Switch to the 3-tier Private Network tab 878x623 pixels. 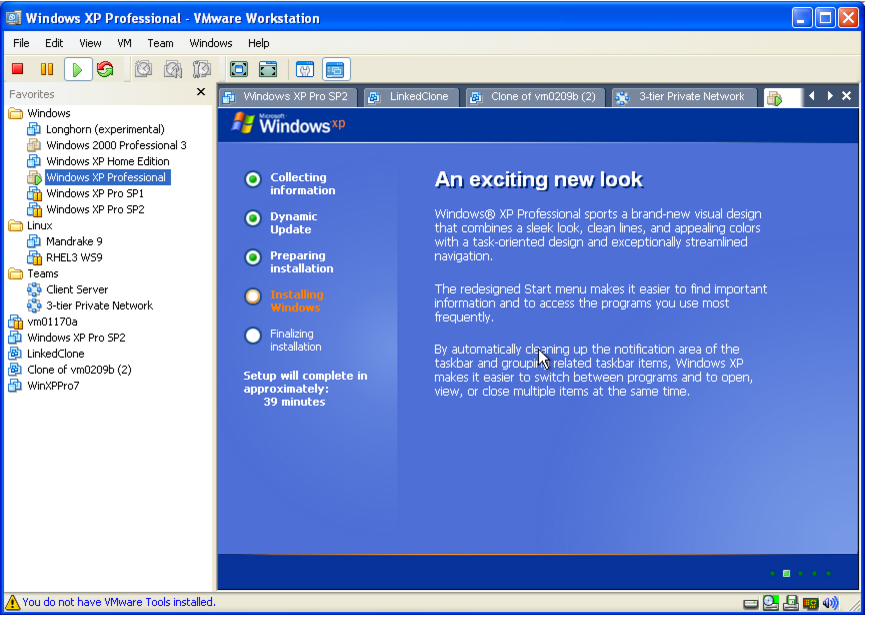click(x=684, y=97)
